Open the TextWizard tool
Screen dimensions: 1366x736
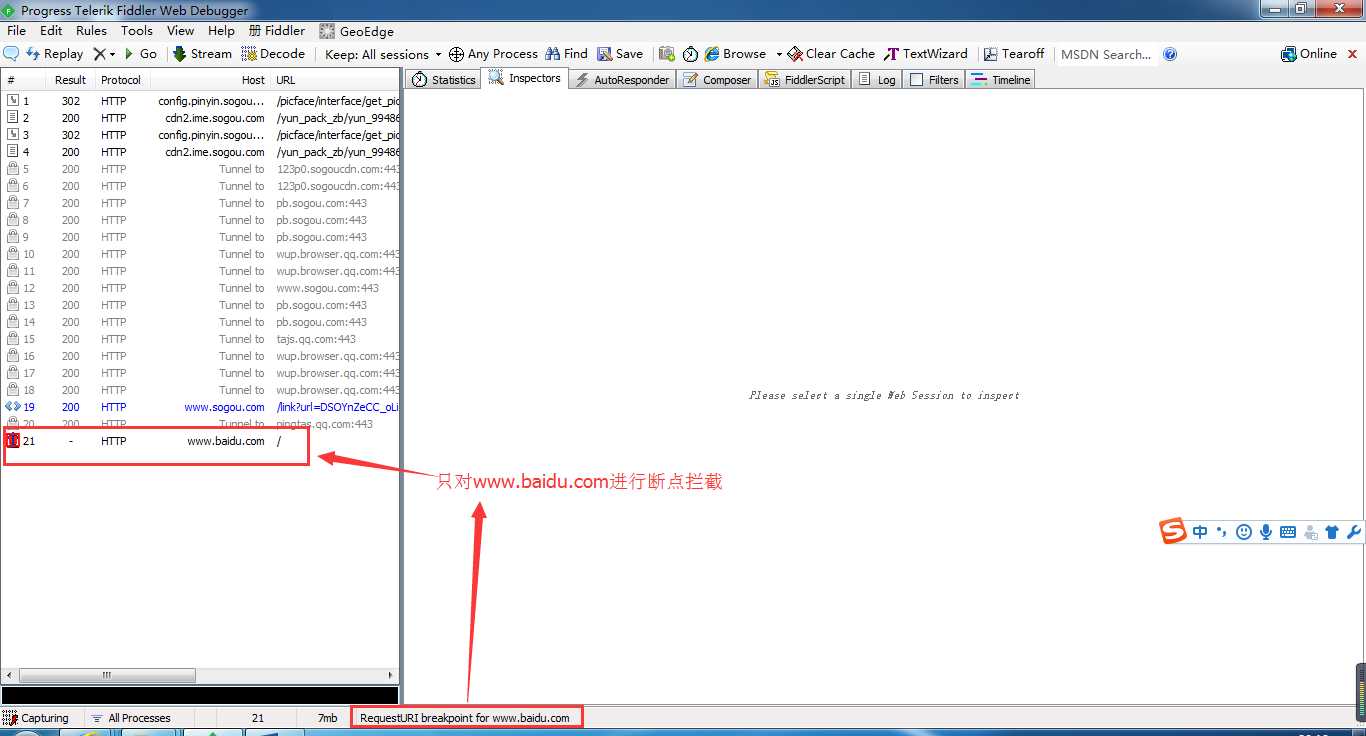926,54
